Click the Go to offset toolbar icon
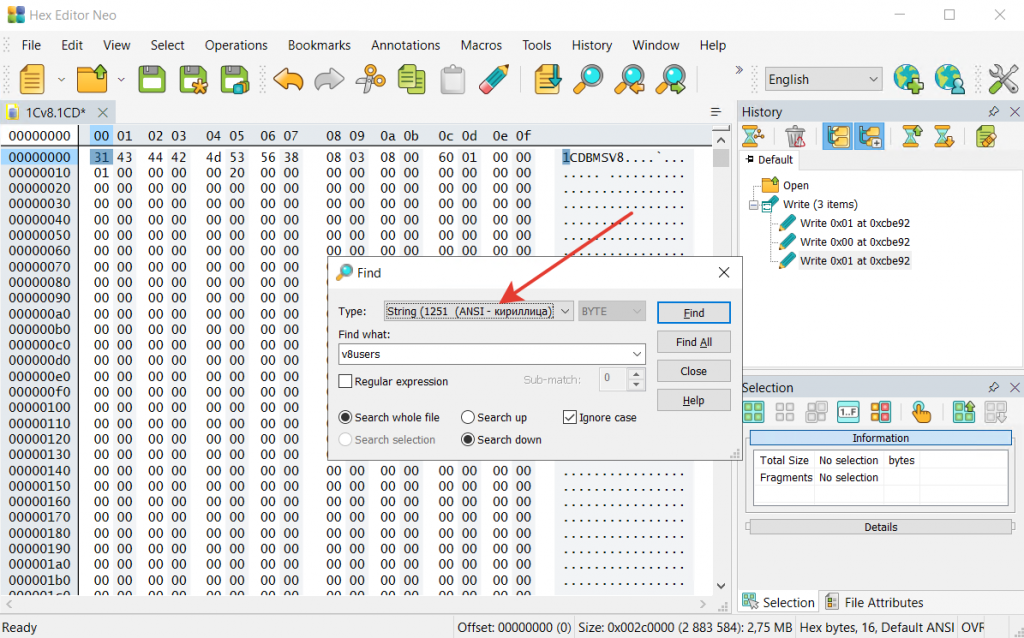 (x=548, y=80)
